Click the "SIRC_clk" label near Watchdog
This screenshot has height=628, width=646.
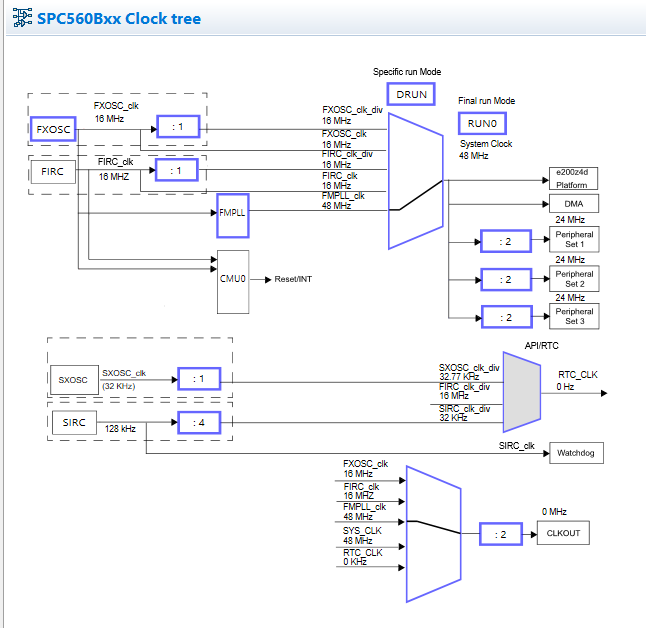516,445
